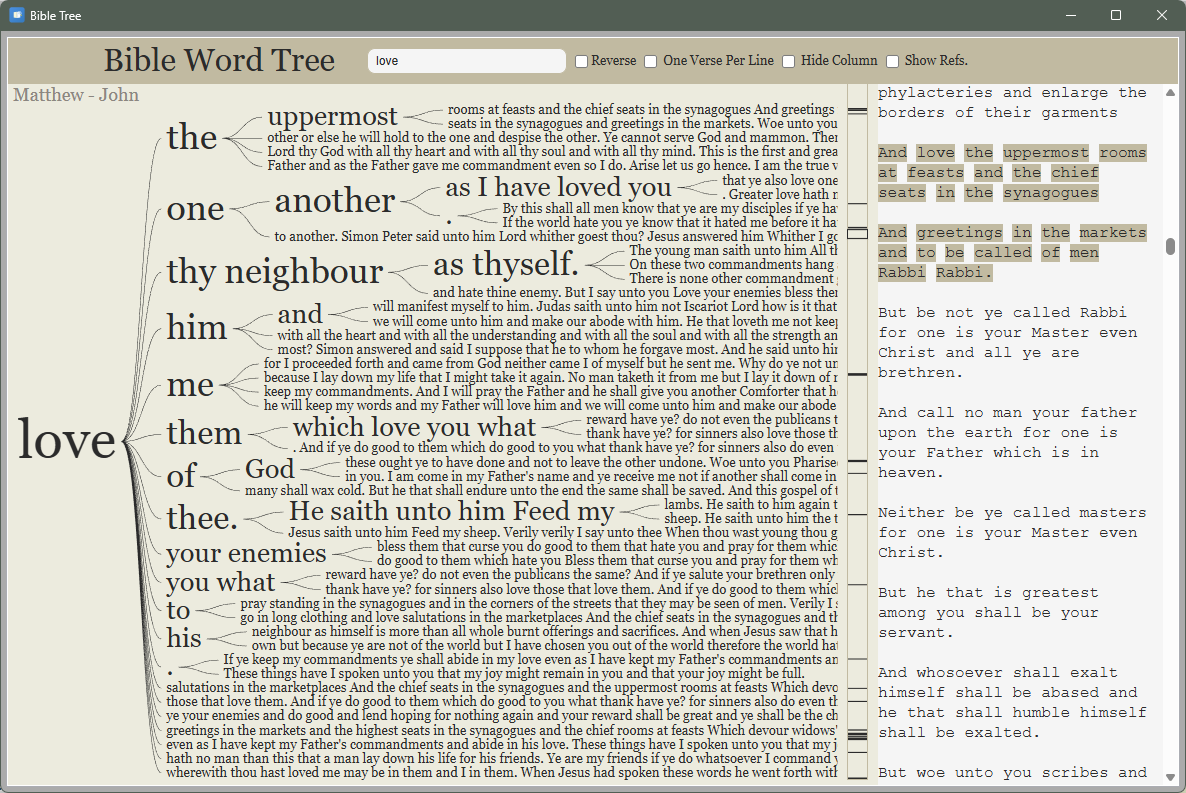Click the 'God' branch word

point(269,469)
